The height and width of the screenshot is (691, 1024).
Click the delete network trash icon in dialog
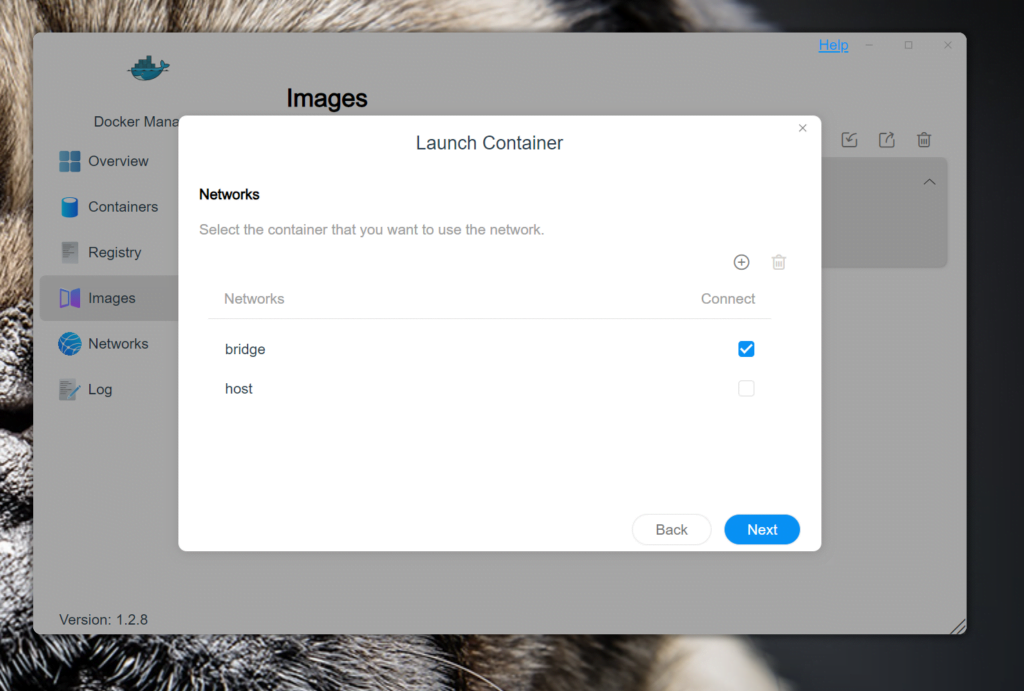[779, 262]
